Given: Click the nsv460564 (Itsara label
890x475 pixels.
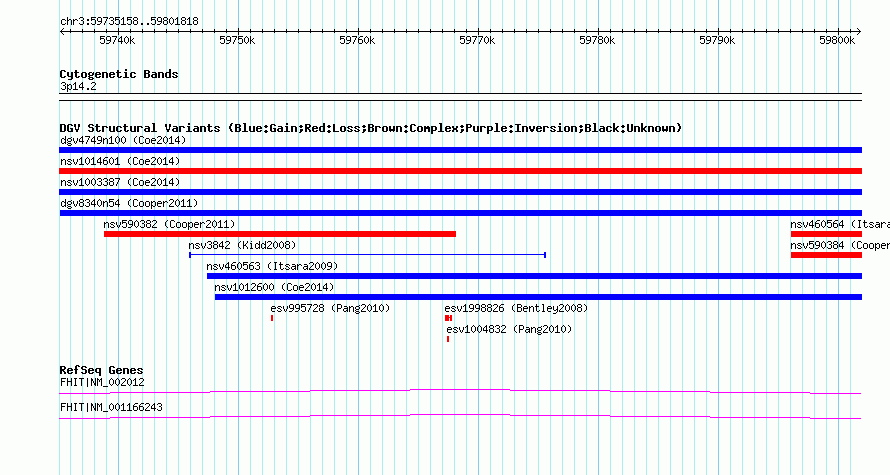Looking at the screenshot, I should click(x=840, y=224).
